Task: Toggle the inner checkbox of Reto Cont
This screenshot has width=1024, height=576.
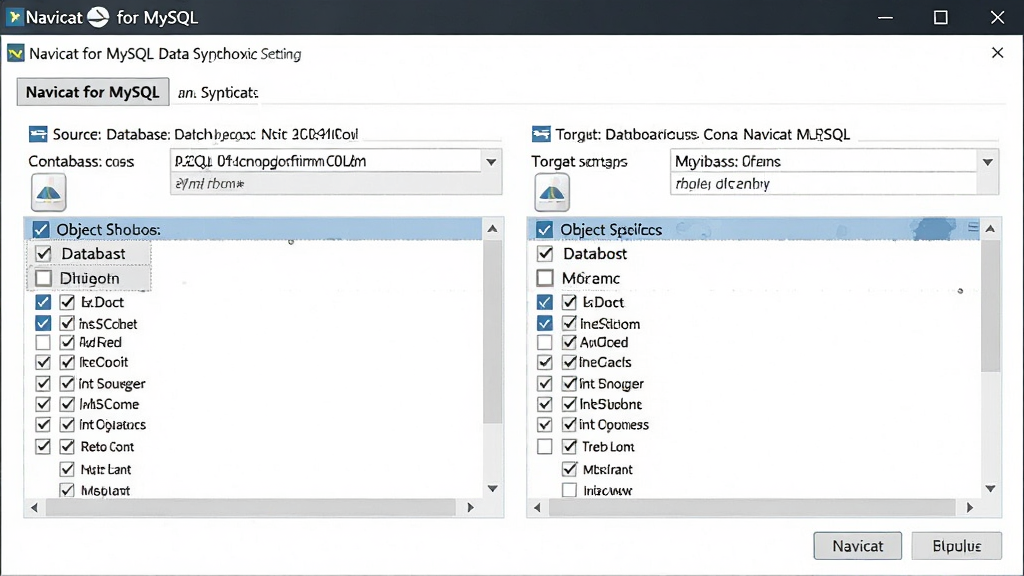Action: click(67, 447)
